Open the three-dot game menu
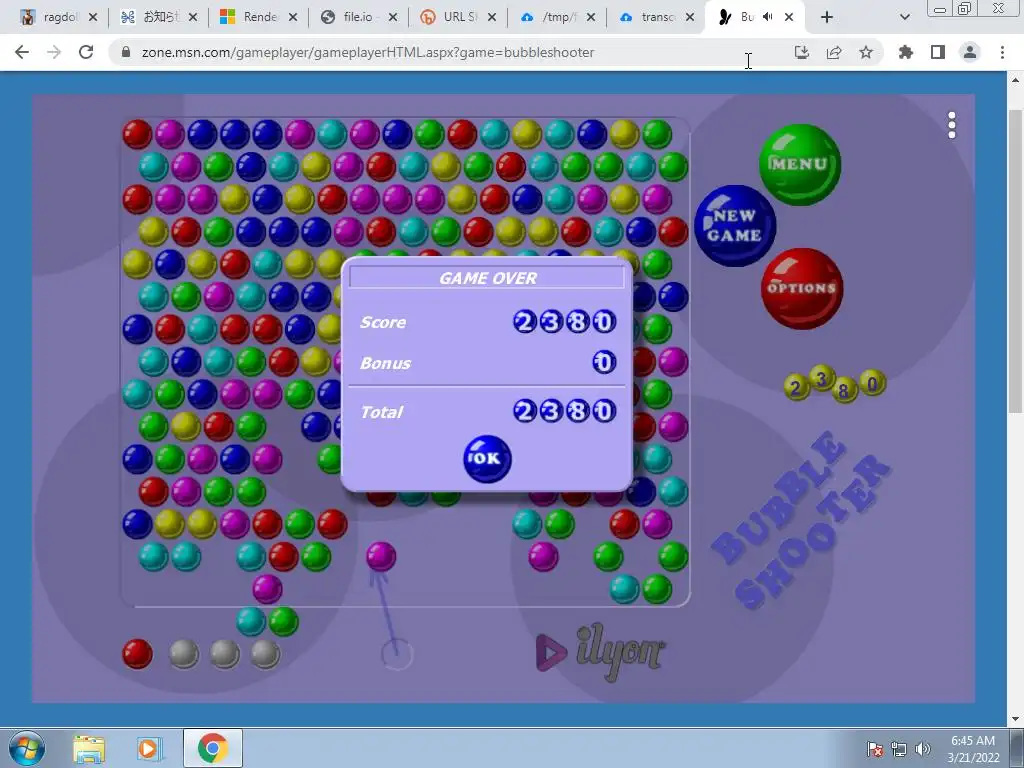 [x=952, y=125]
